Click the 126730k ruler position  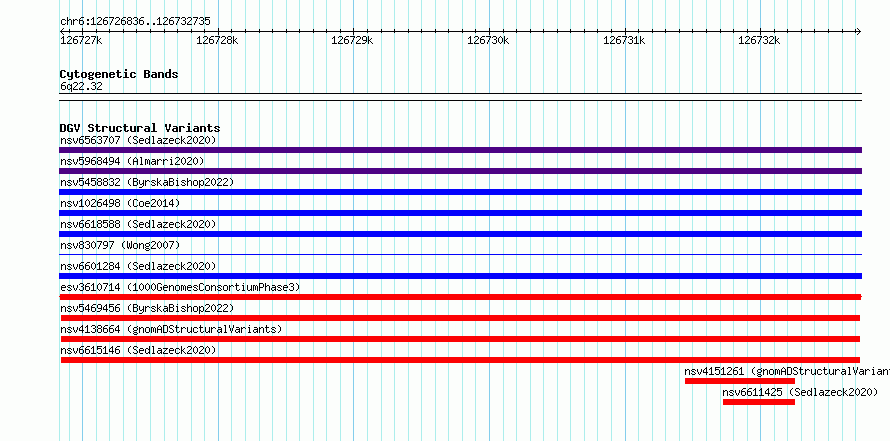489,40
